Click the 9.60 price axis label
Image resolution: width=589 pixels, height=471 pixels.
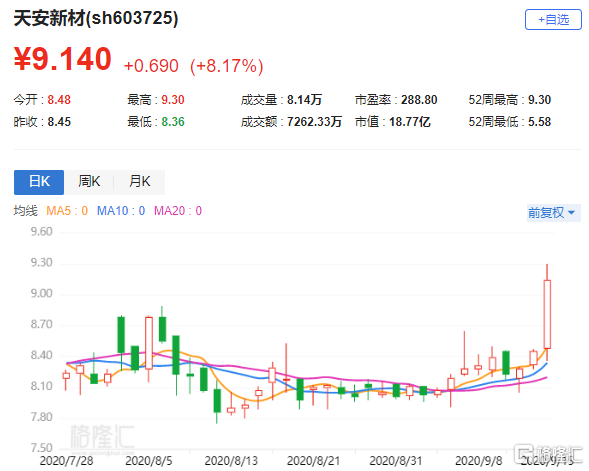point(41,232)
